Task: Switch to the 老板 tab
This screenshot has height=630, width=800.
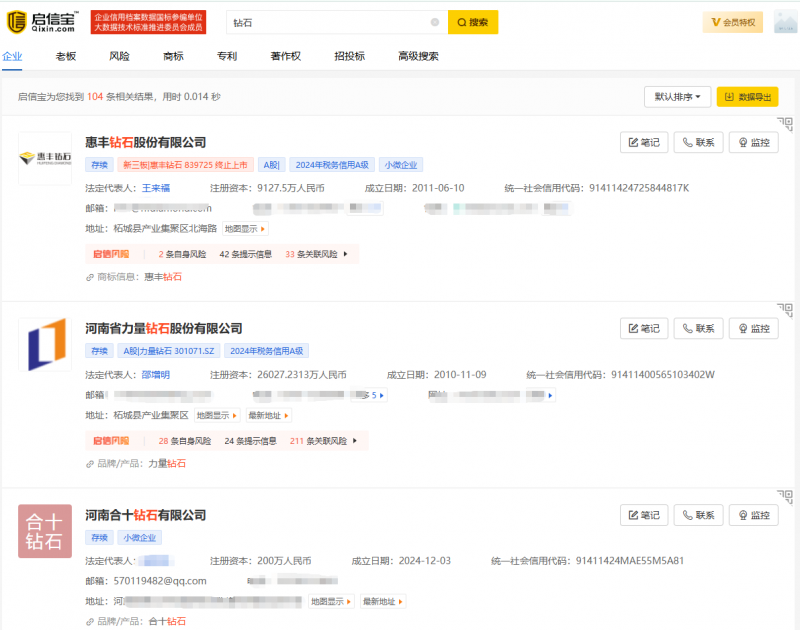Action: pyautogui.click(x=66, y=56)
